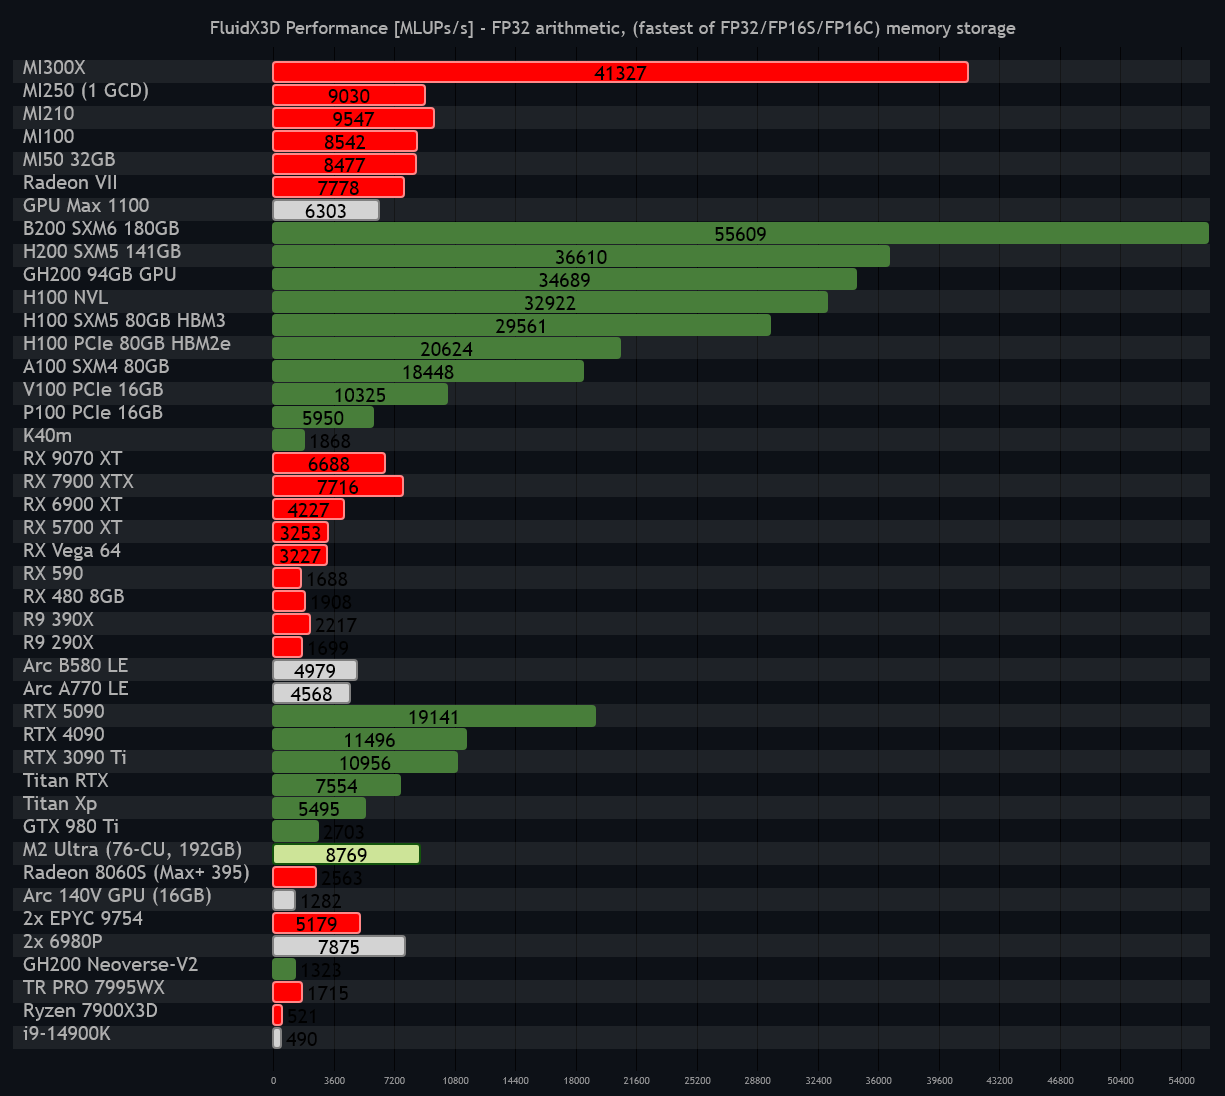Click the B200 SXM6 180GB label

point(101,229)
